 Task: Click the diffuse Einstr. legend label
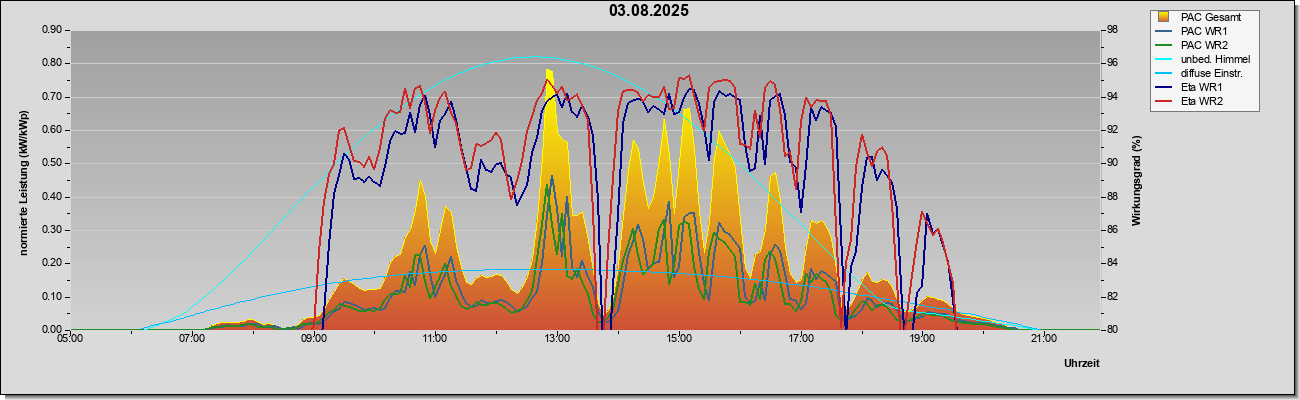point(1215,73)
